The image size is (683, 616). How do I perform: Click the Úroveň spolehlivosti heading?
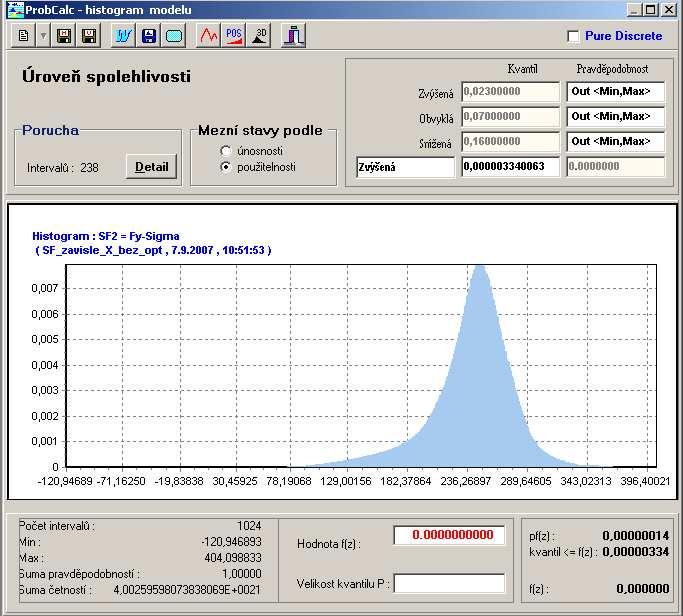106,77
